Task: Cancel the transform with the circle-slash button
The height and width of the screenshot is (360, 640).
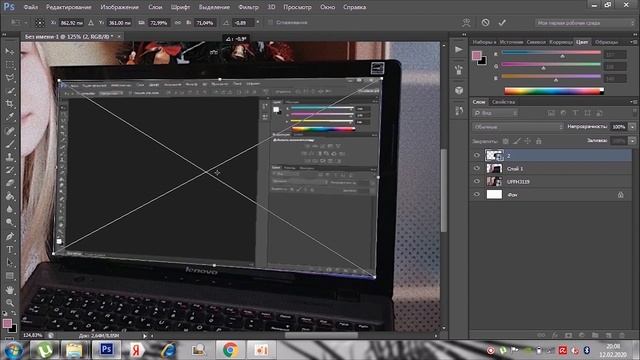Action: point(485,22)
